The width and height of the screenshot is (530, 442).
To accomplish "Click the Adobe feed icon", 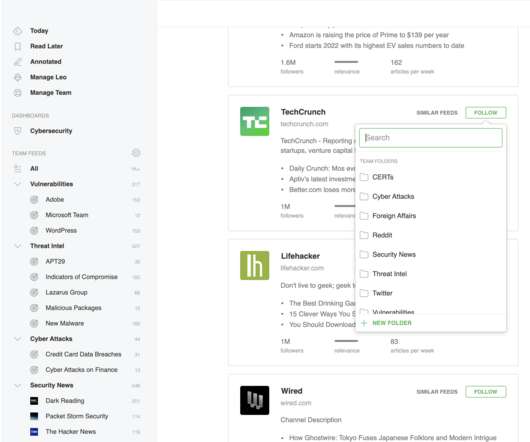I will click(34, 200).
